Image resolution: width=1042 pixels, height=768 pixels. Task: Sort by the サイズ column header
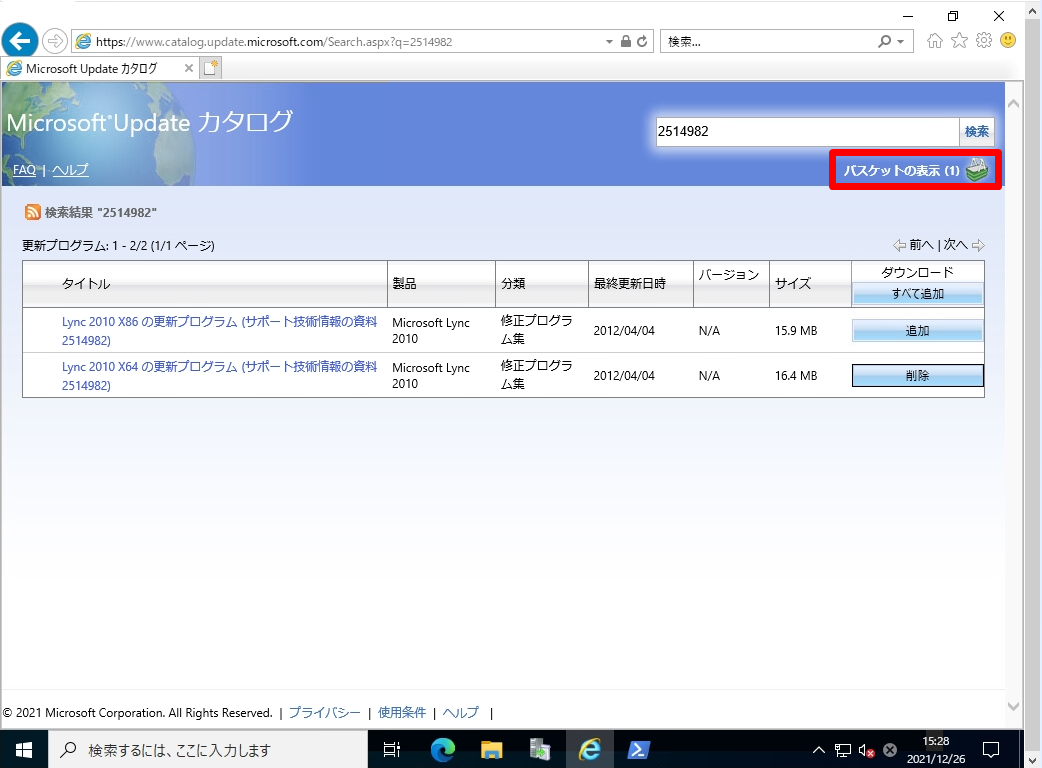coord(793,284)
